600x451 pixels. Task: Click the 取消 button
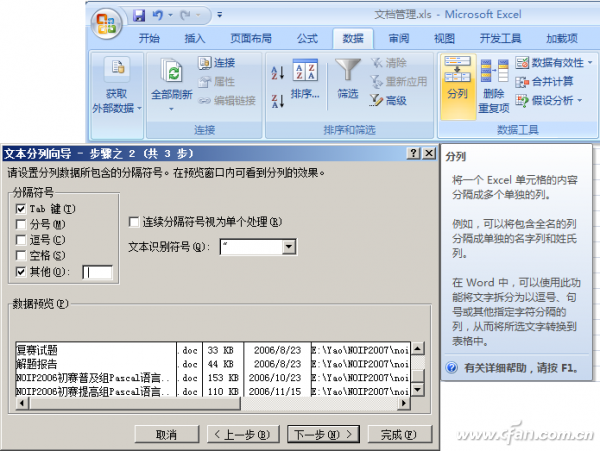167,435
